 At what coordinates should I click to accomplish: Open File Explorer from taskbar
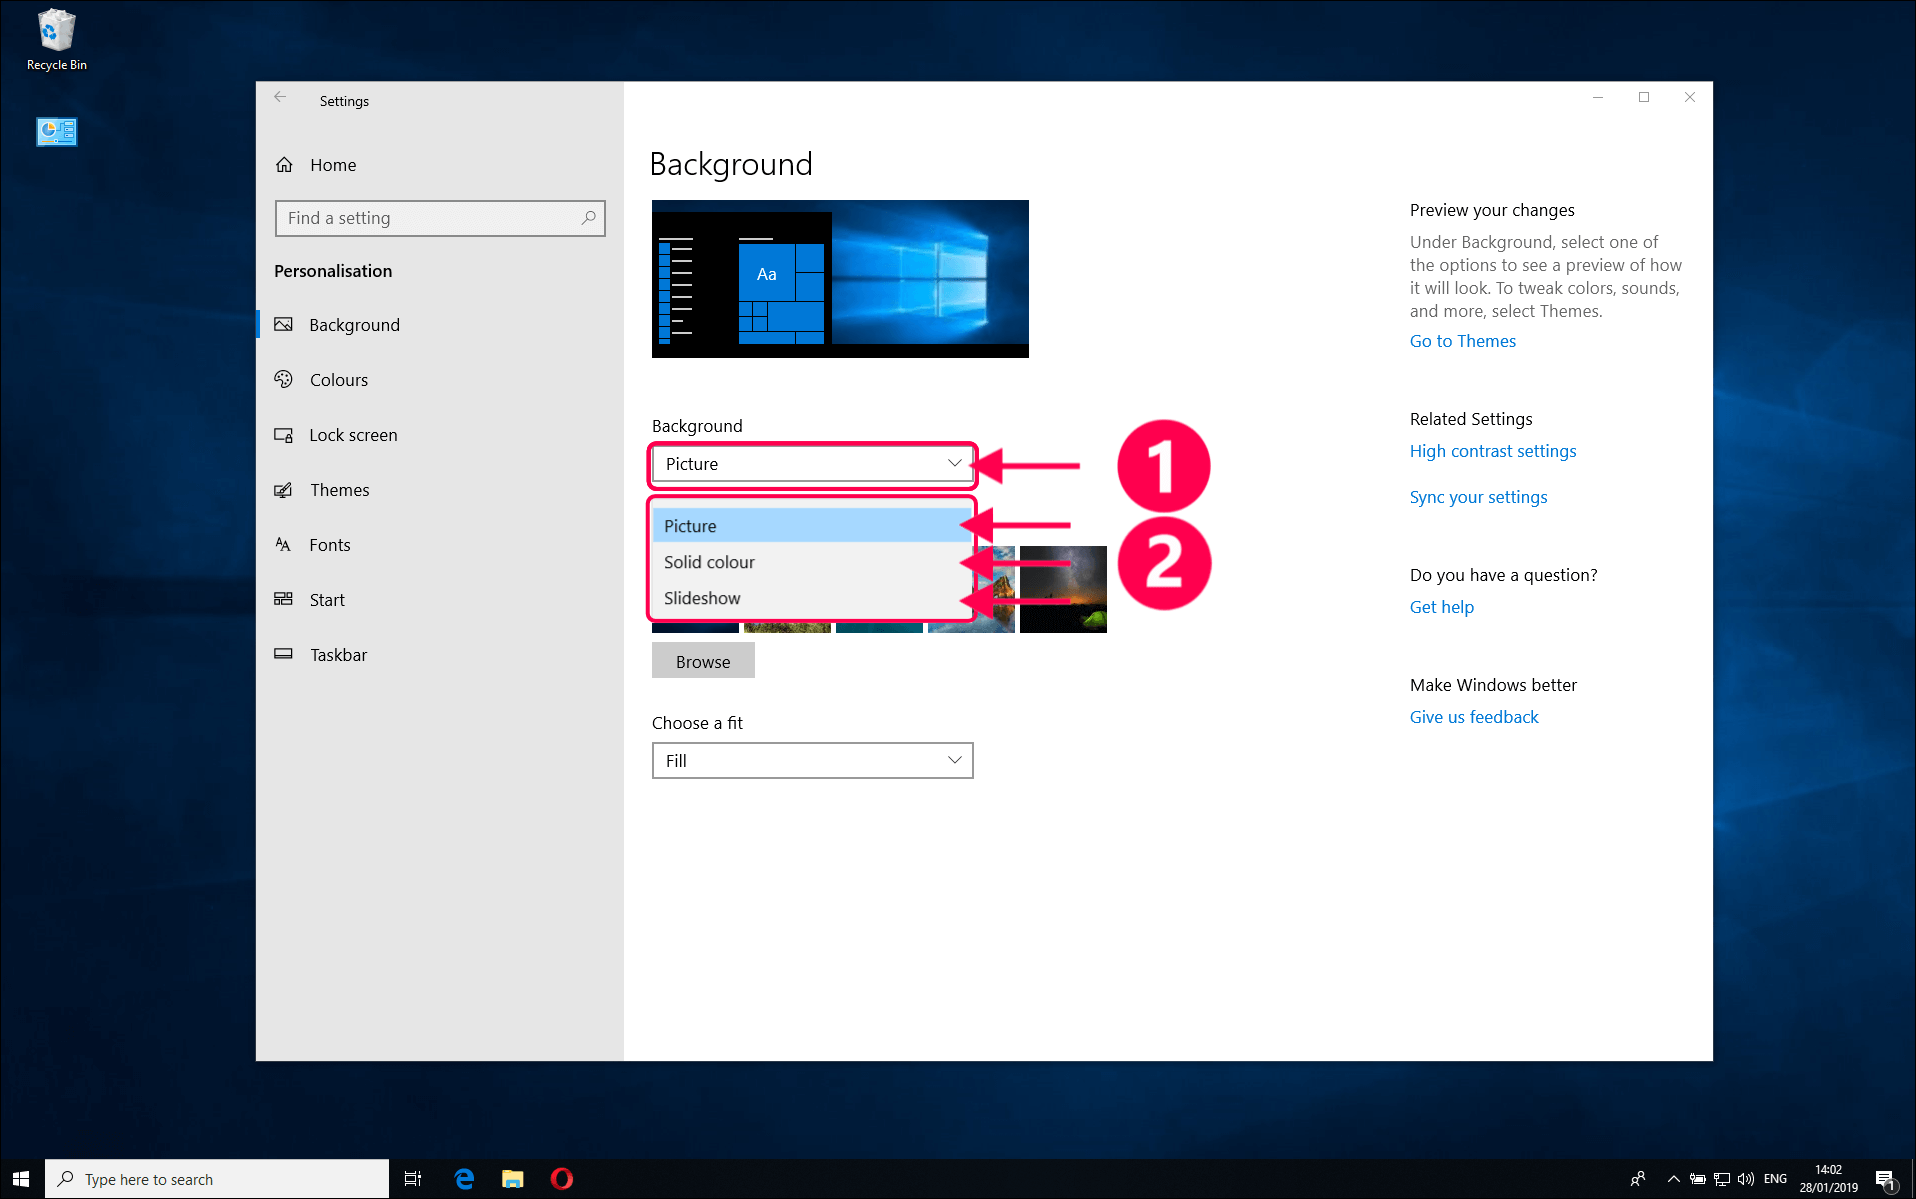coord(513,1179)
